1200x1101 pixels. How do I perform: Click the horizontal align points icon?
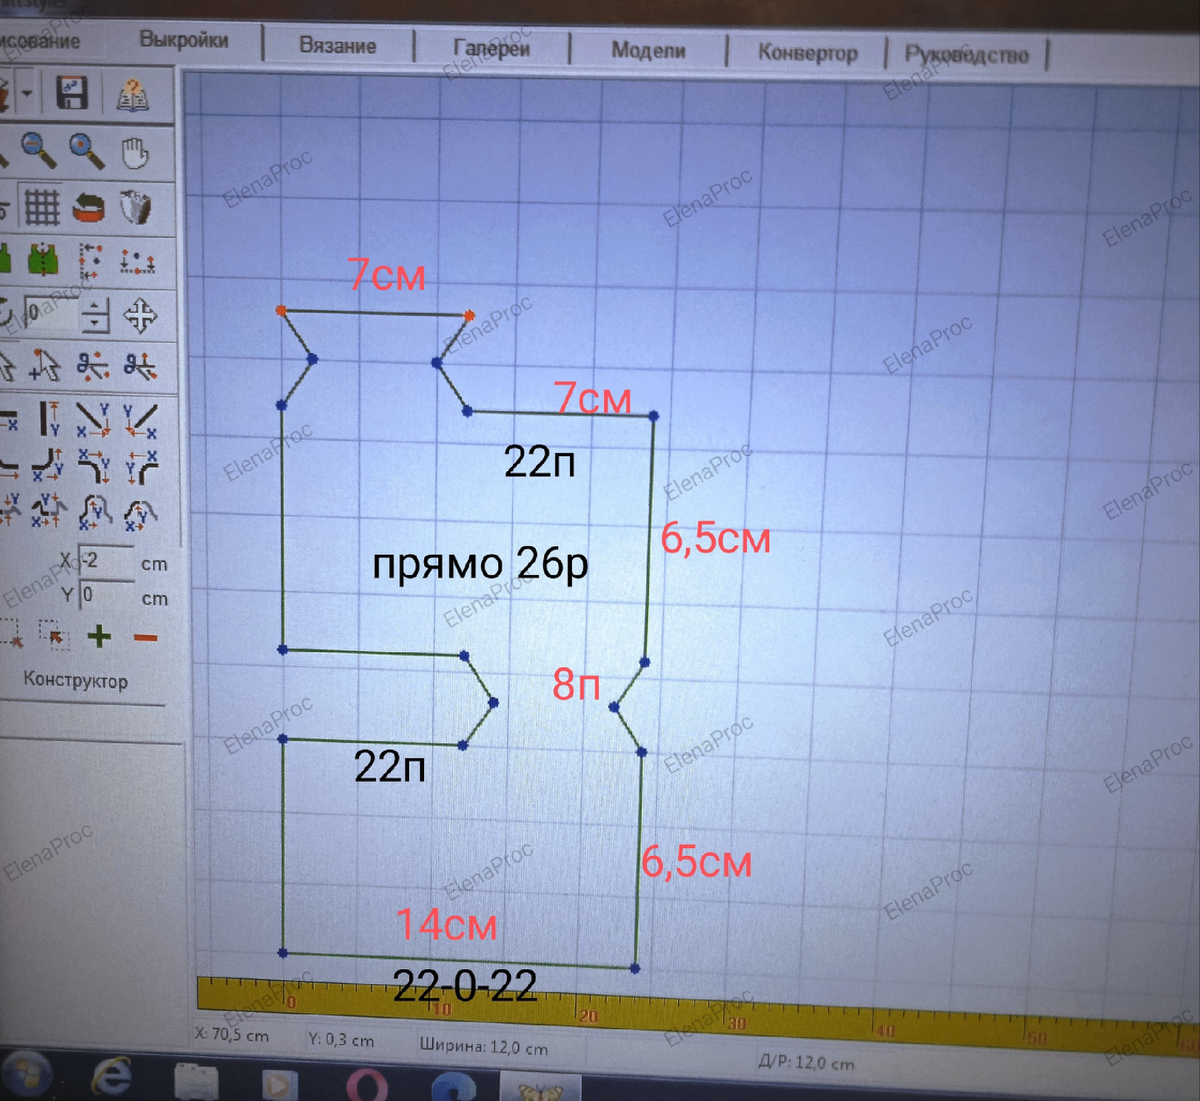137,262
